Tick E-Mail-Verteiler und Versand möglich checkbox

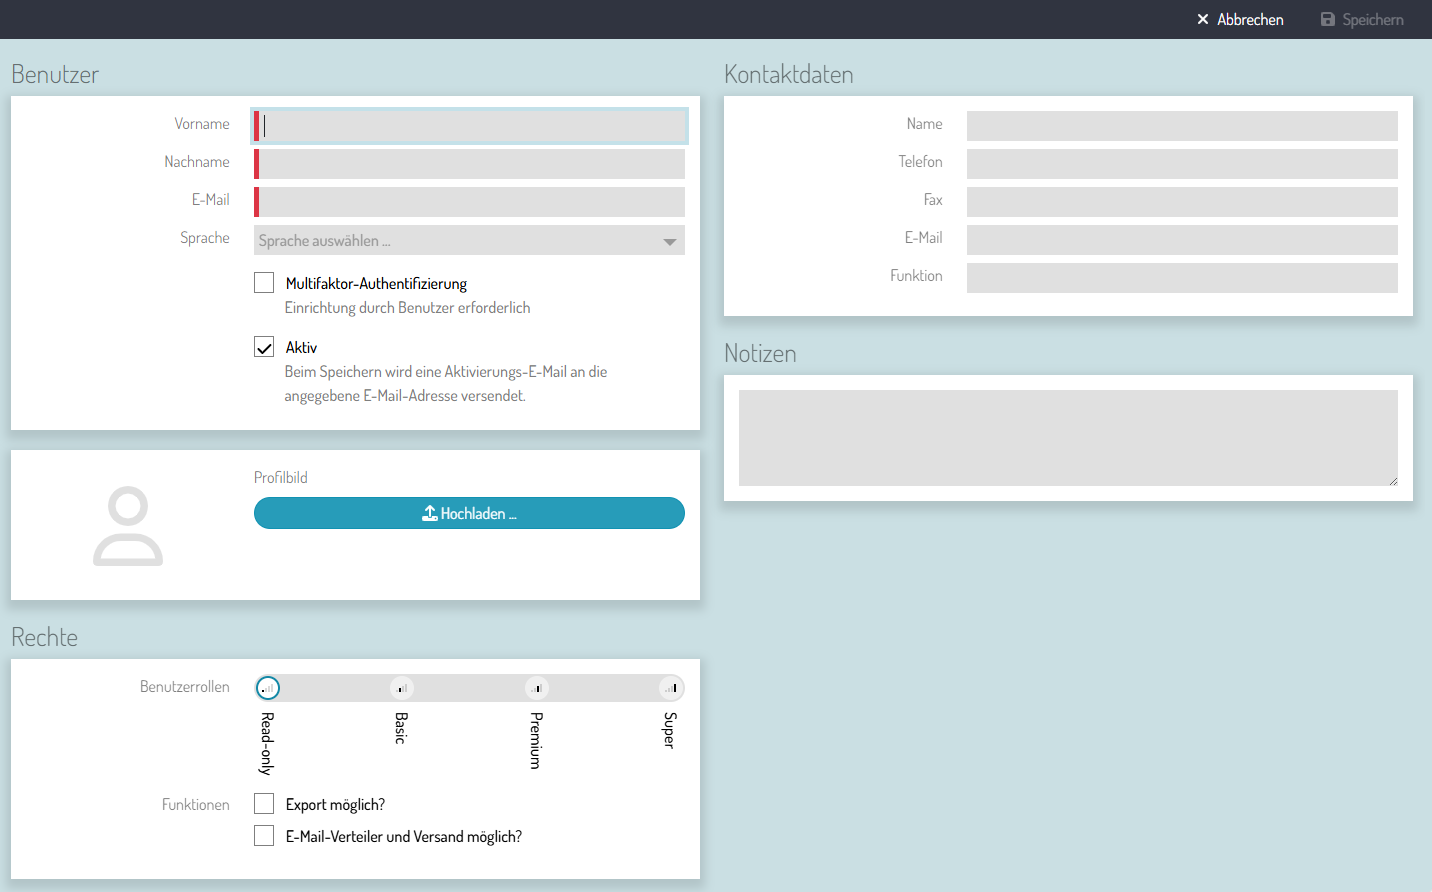pyautogui.click(x=264, y=836)
